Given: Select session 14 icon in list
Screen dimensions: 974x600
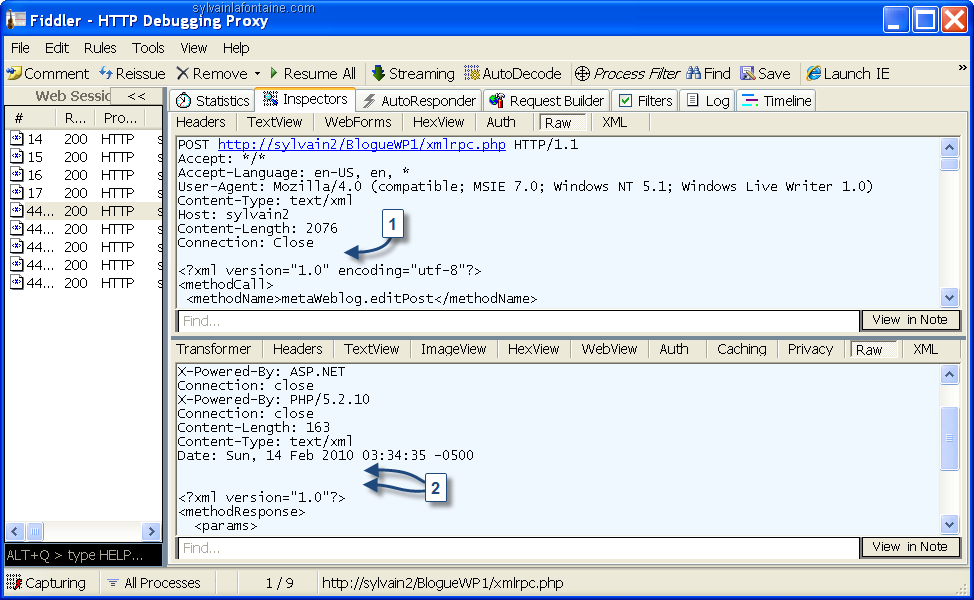Looking at the screenshot, I should point(17,139).
